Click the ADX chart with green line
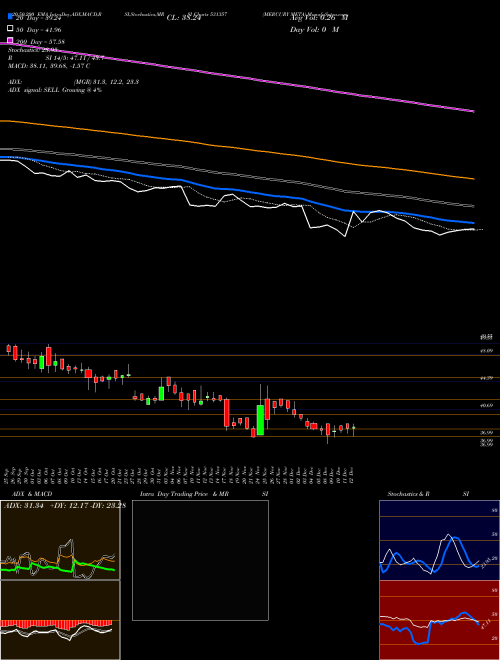 [x=60, y=540]
